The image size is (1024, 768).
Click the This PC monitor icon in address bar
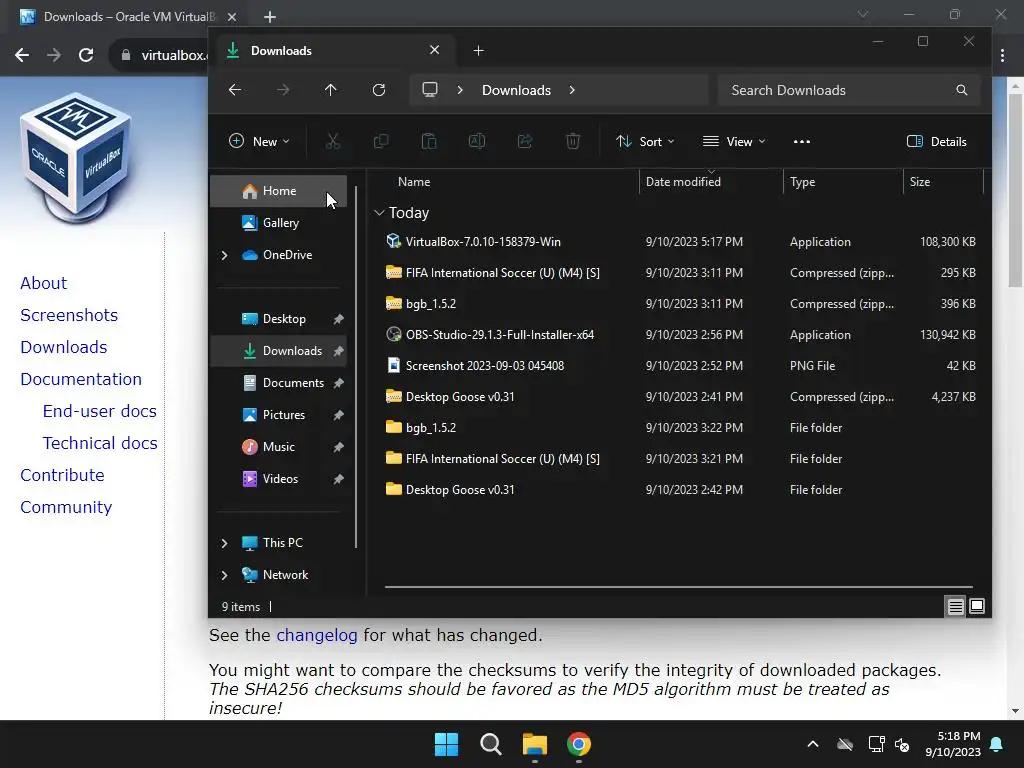point(430,89)
